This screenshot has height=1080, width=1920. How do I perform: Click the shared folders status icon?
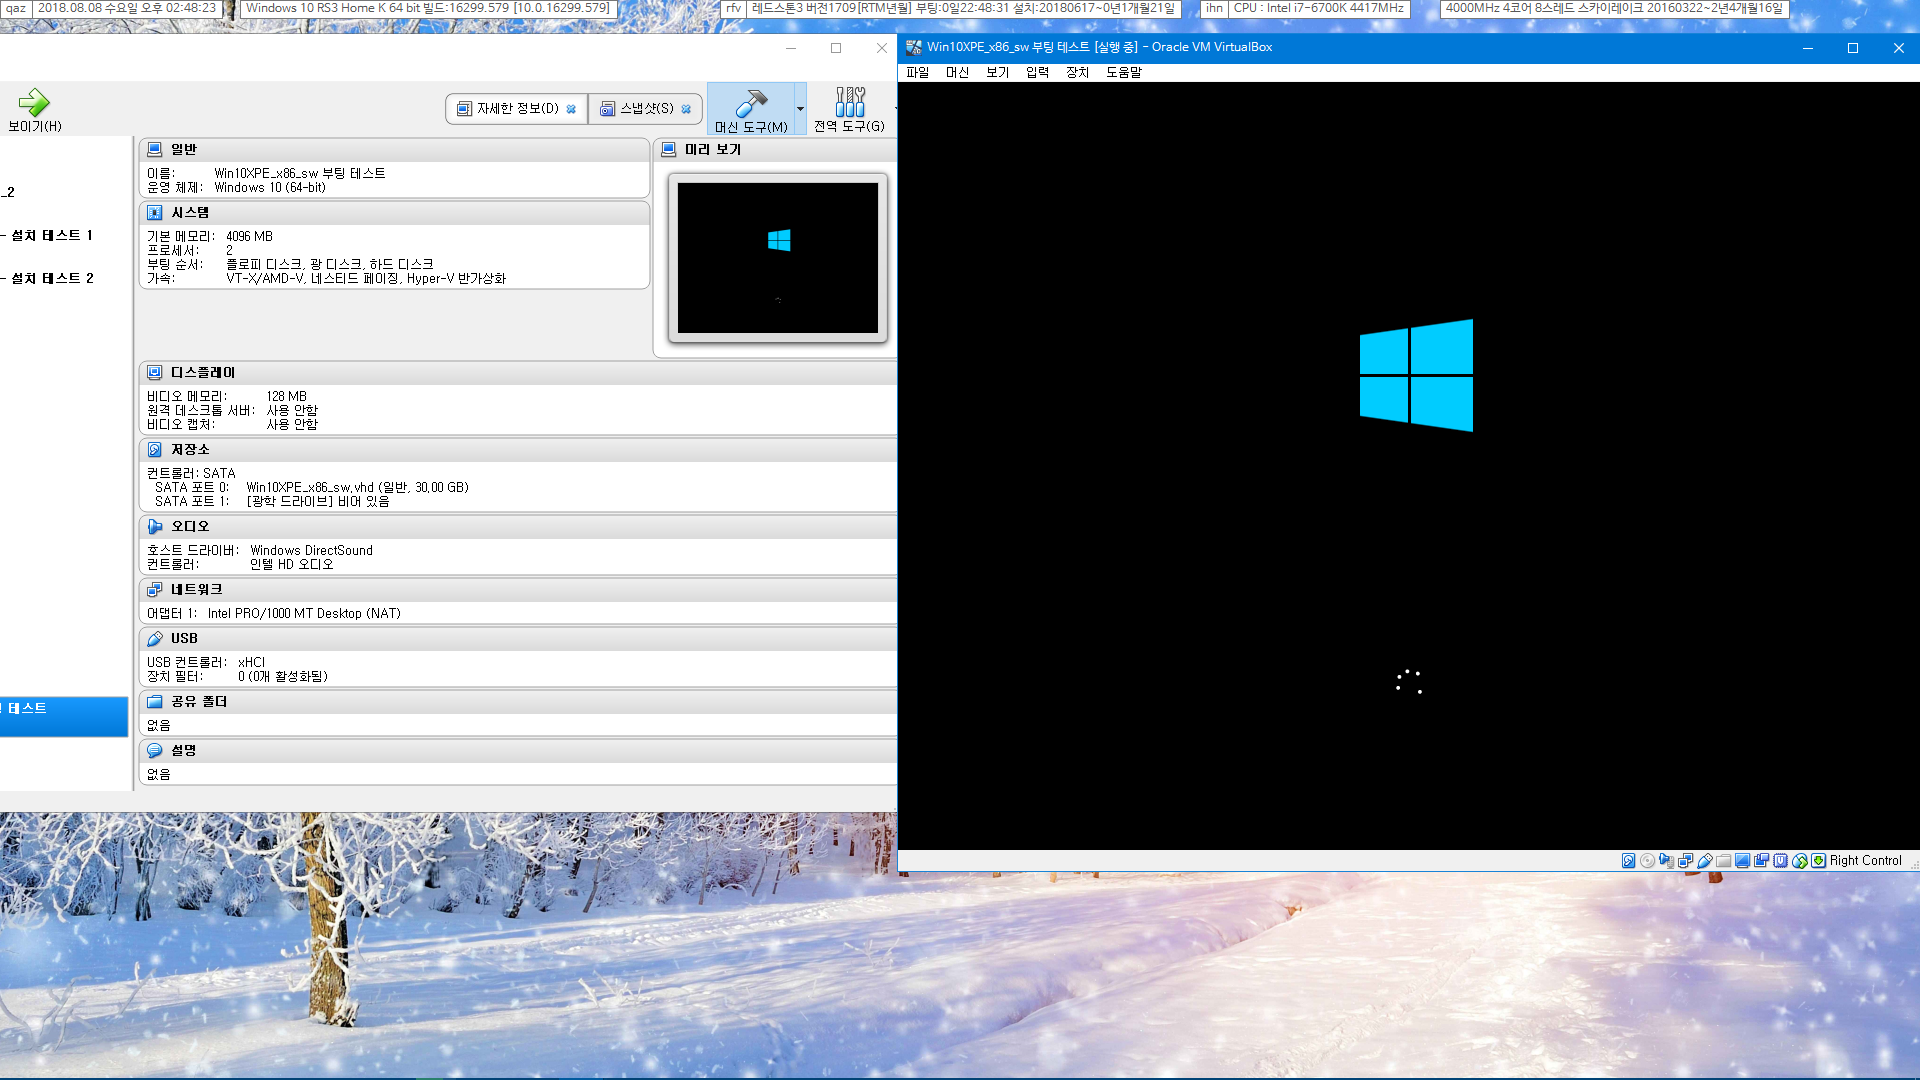click(1723, 860)
